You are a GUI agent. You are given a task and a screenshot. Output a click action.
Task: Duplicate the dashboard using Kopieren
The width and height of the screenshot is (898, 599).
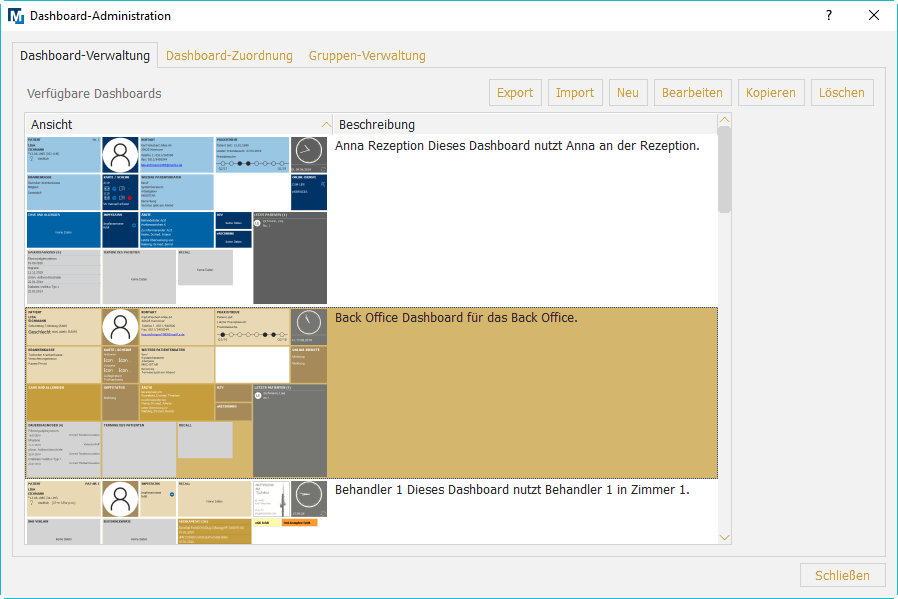pyautogui.click(x=770, y=93)
